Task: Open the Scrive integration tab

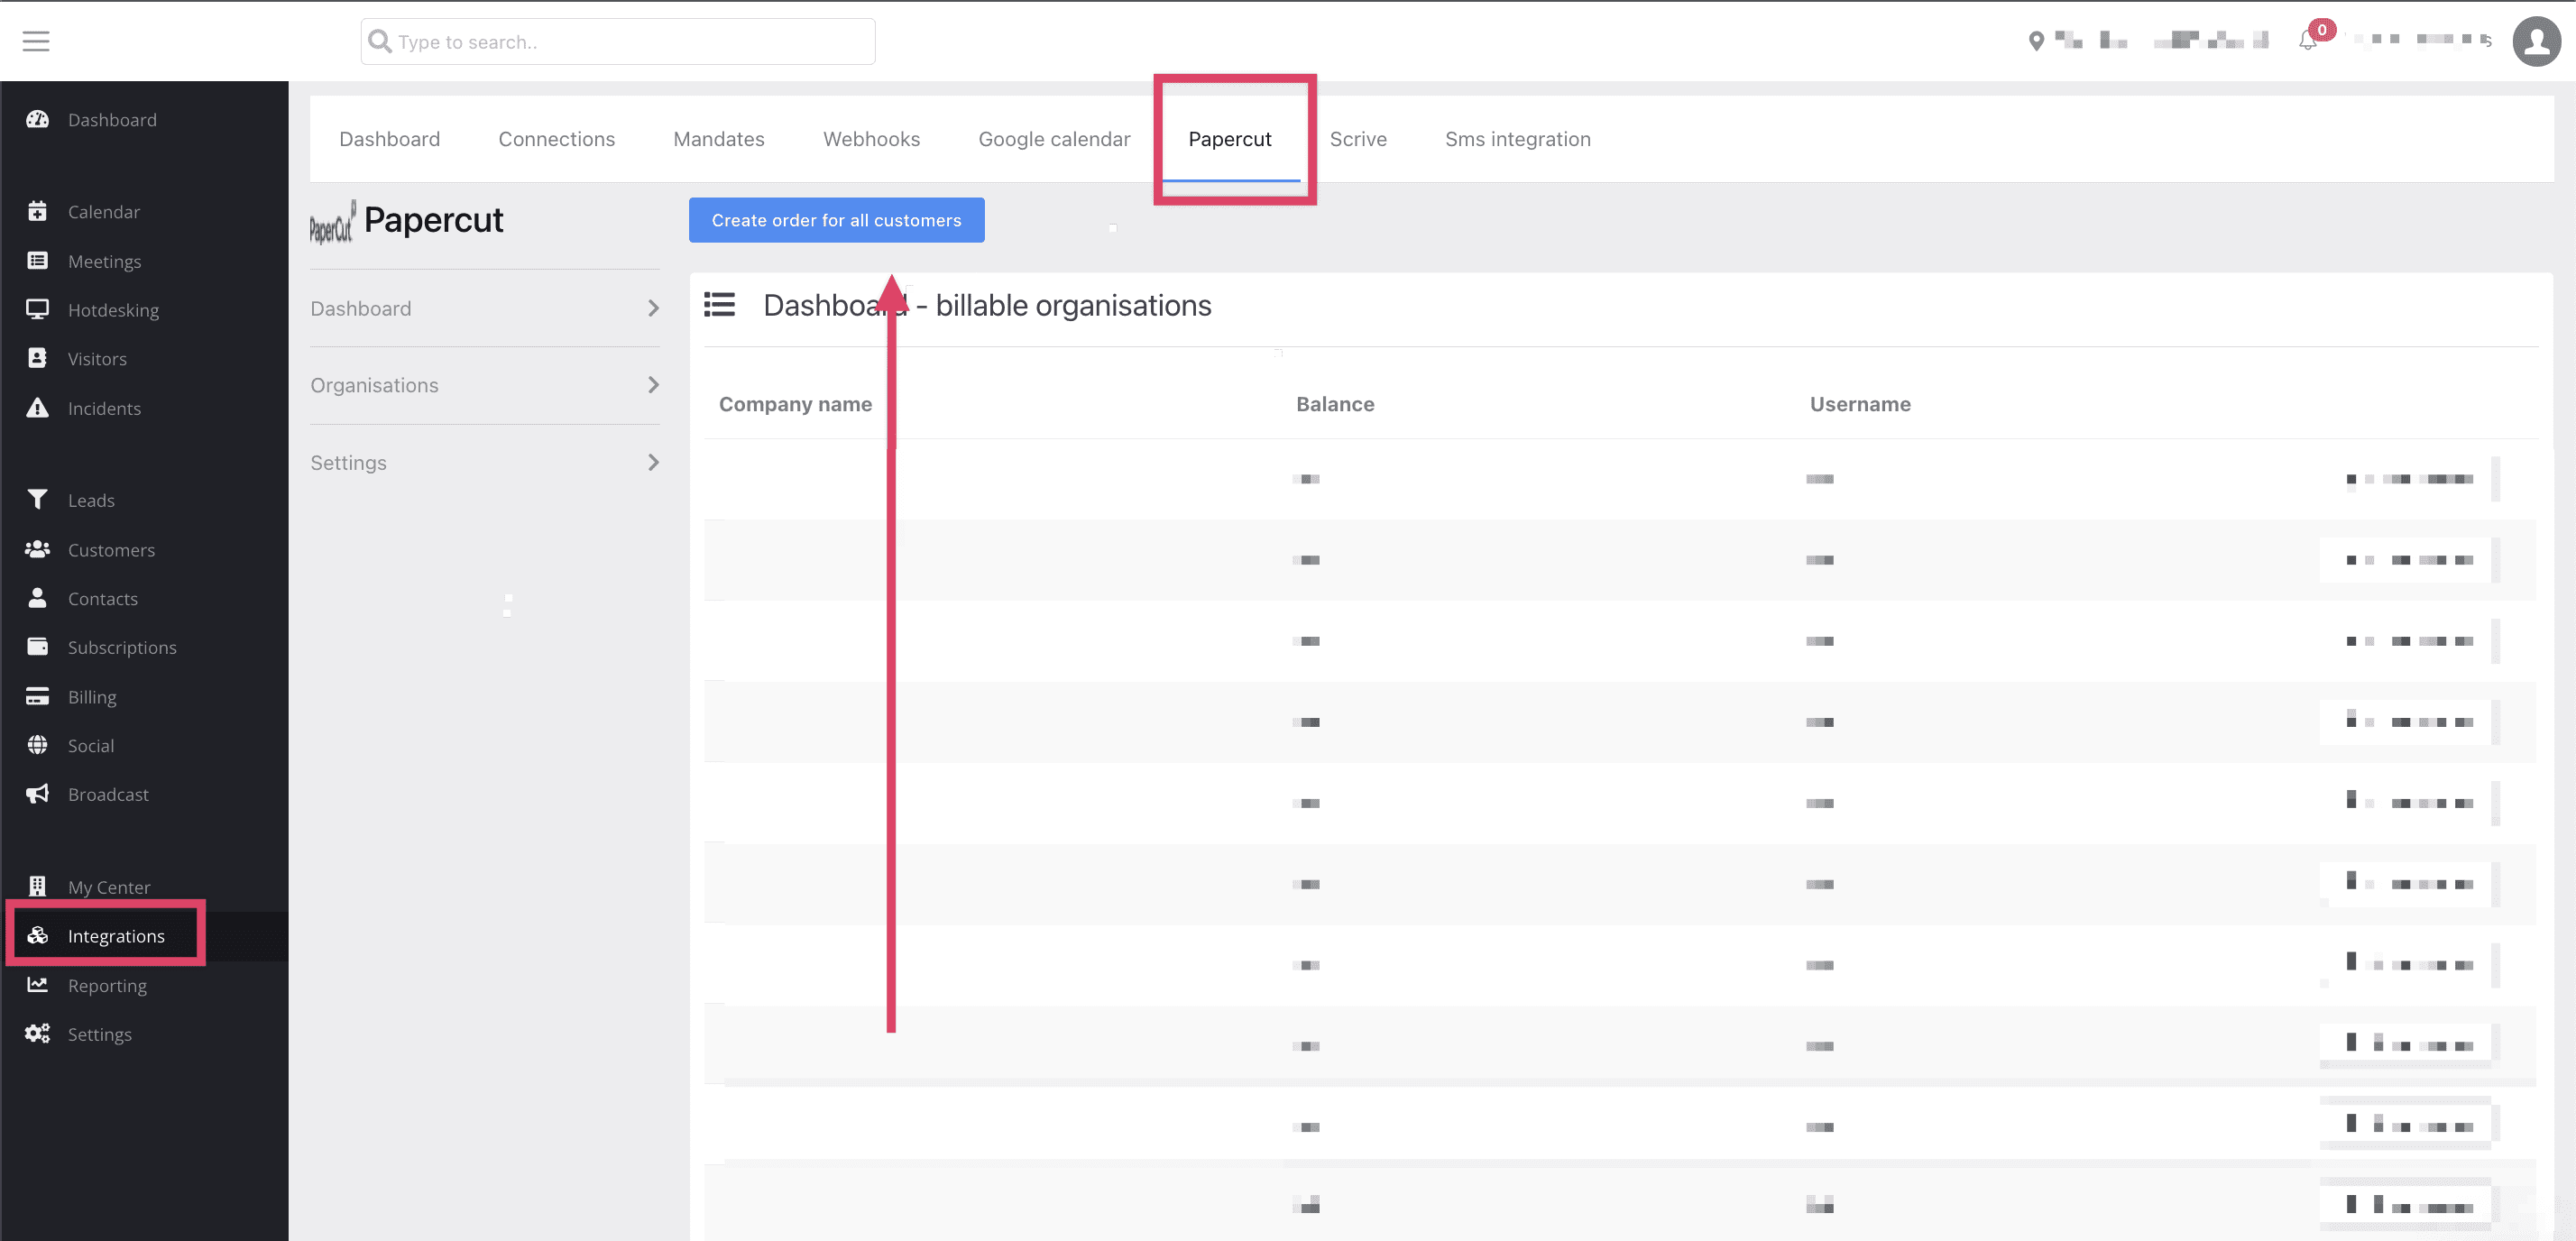Action: click(1358, 139)
